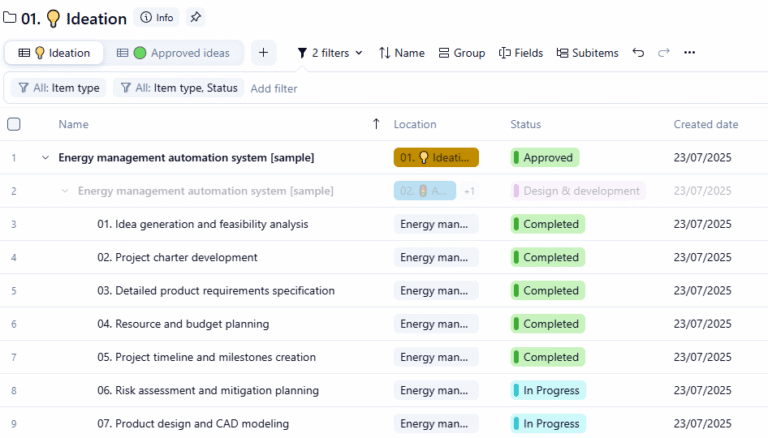Click Energy man... location in 04. Resource row
The image size is (768, 438).
pos(436,324)
